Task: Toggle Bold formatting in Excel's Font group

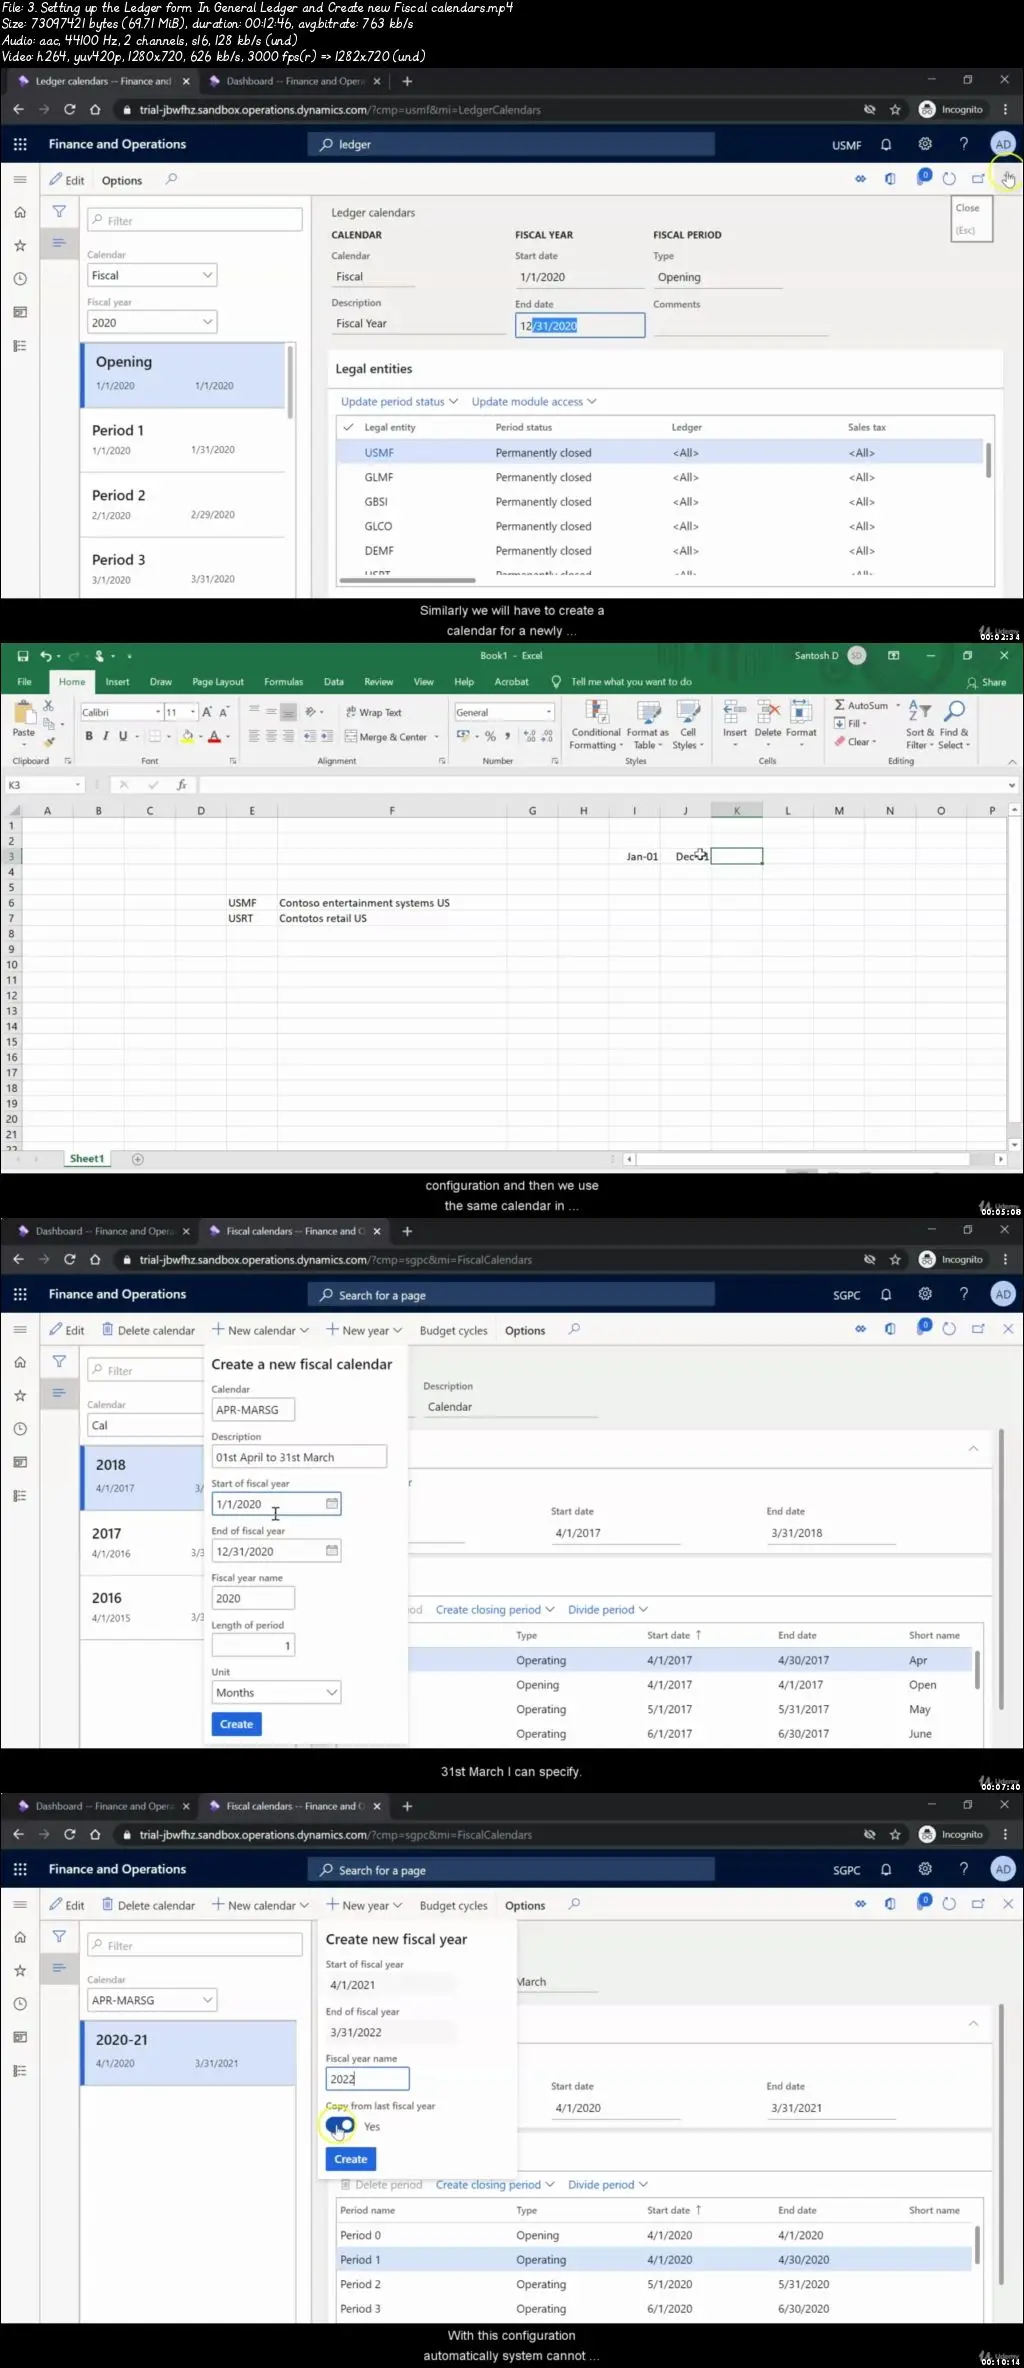Action: 89,736
